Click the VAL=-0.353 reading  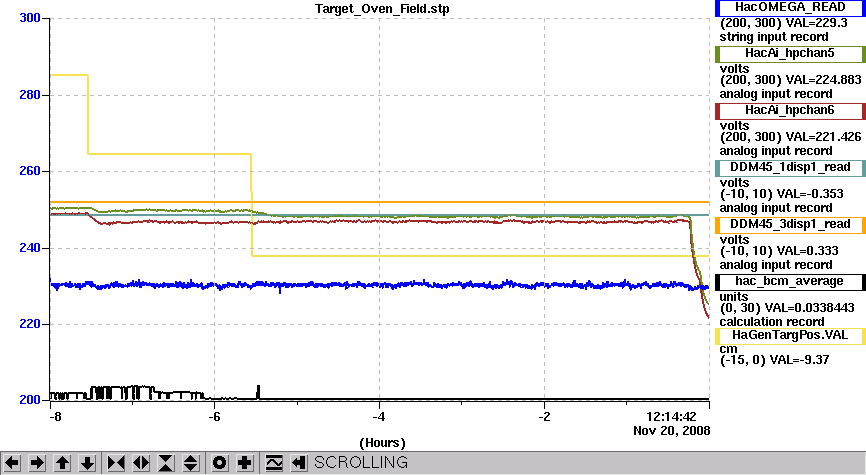coord(810,194)
